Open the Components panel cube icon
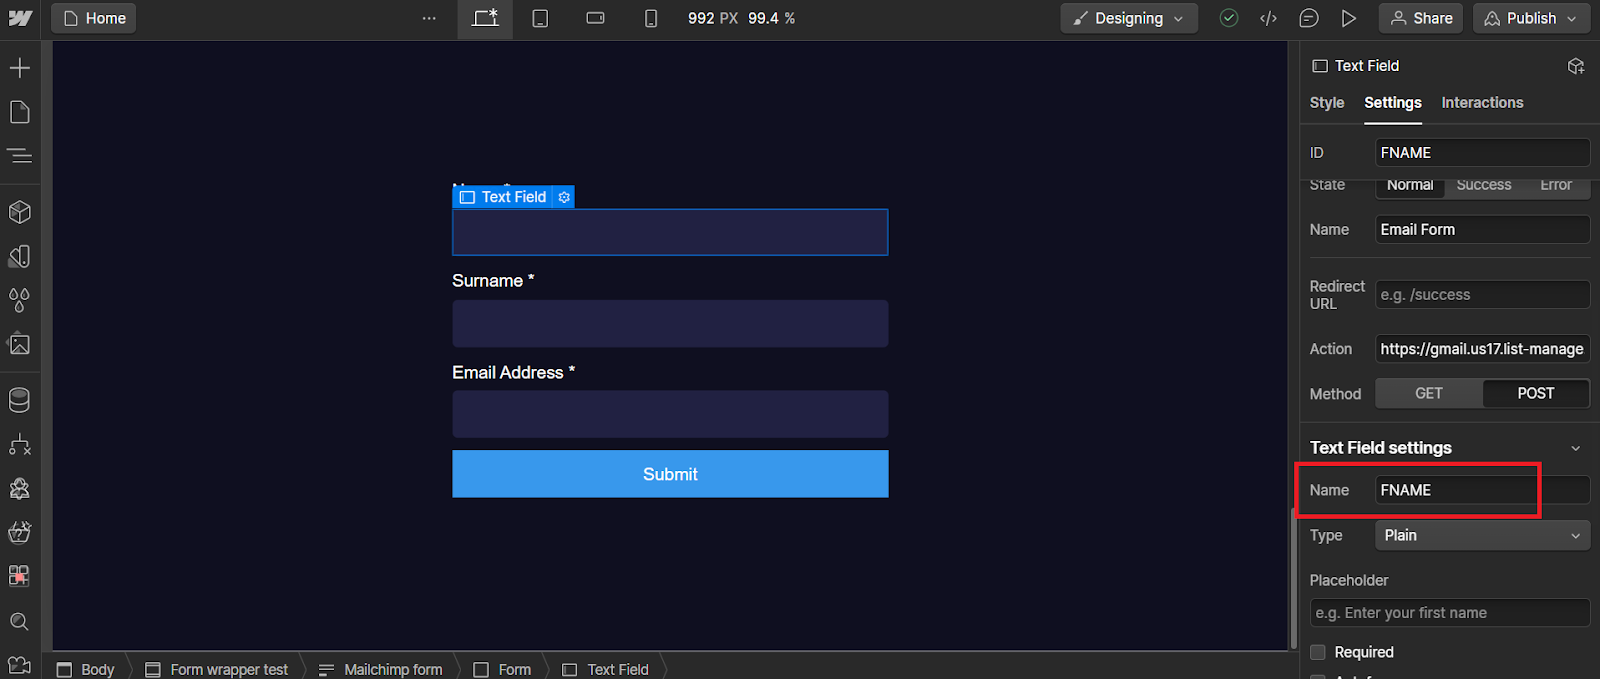Viewport: 1600px width, 679px height. point(20,212)
